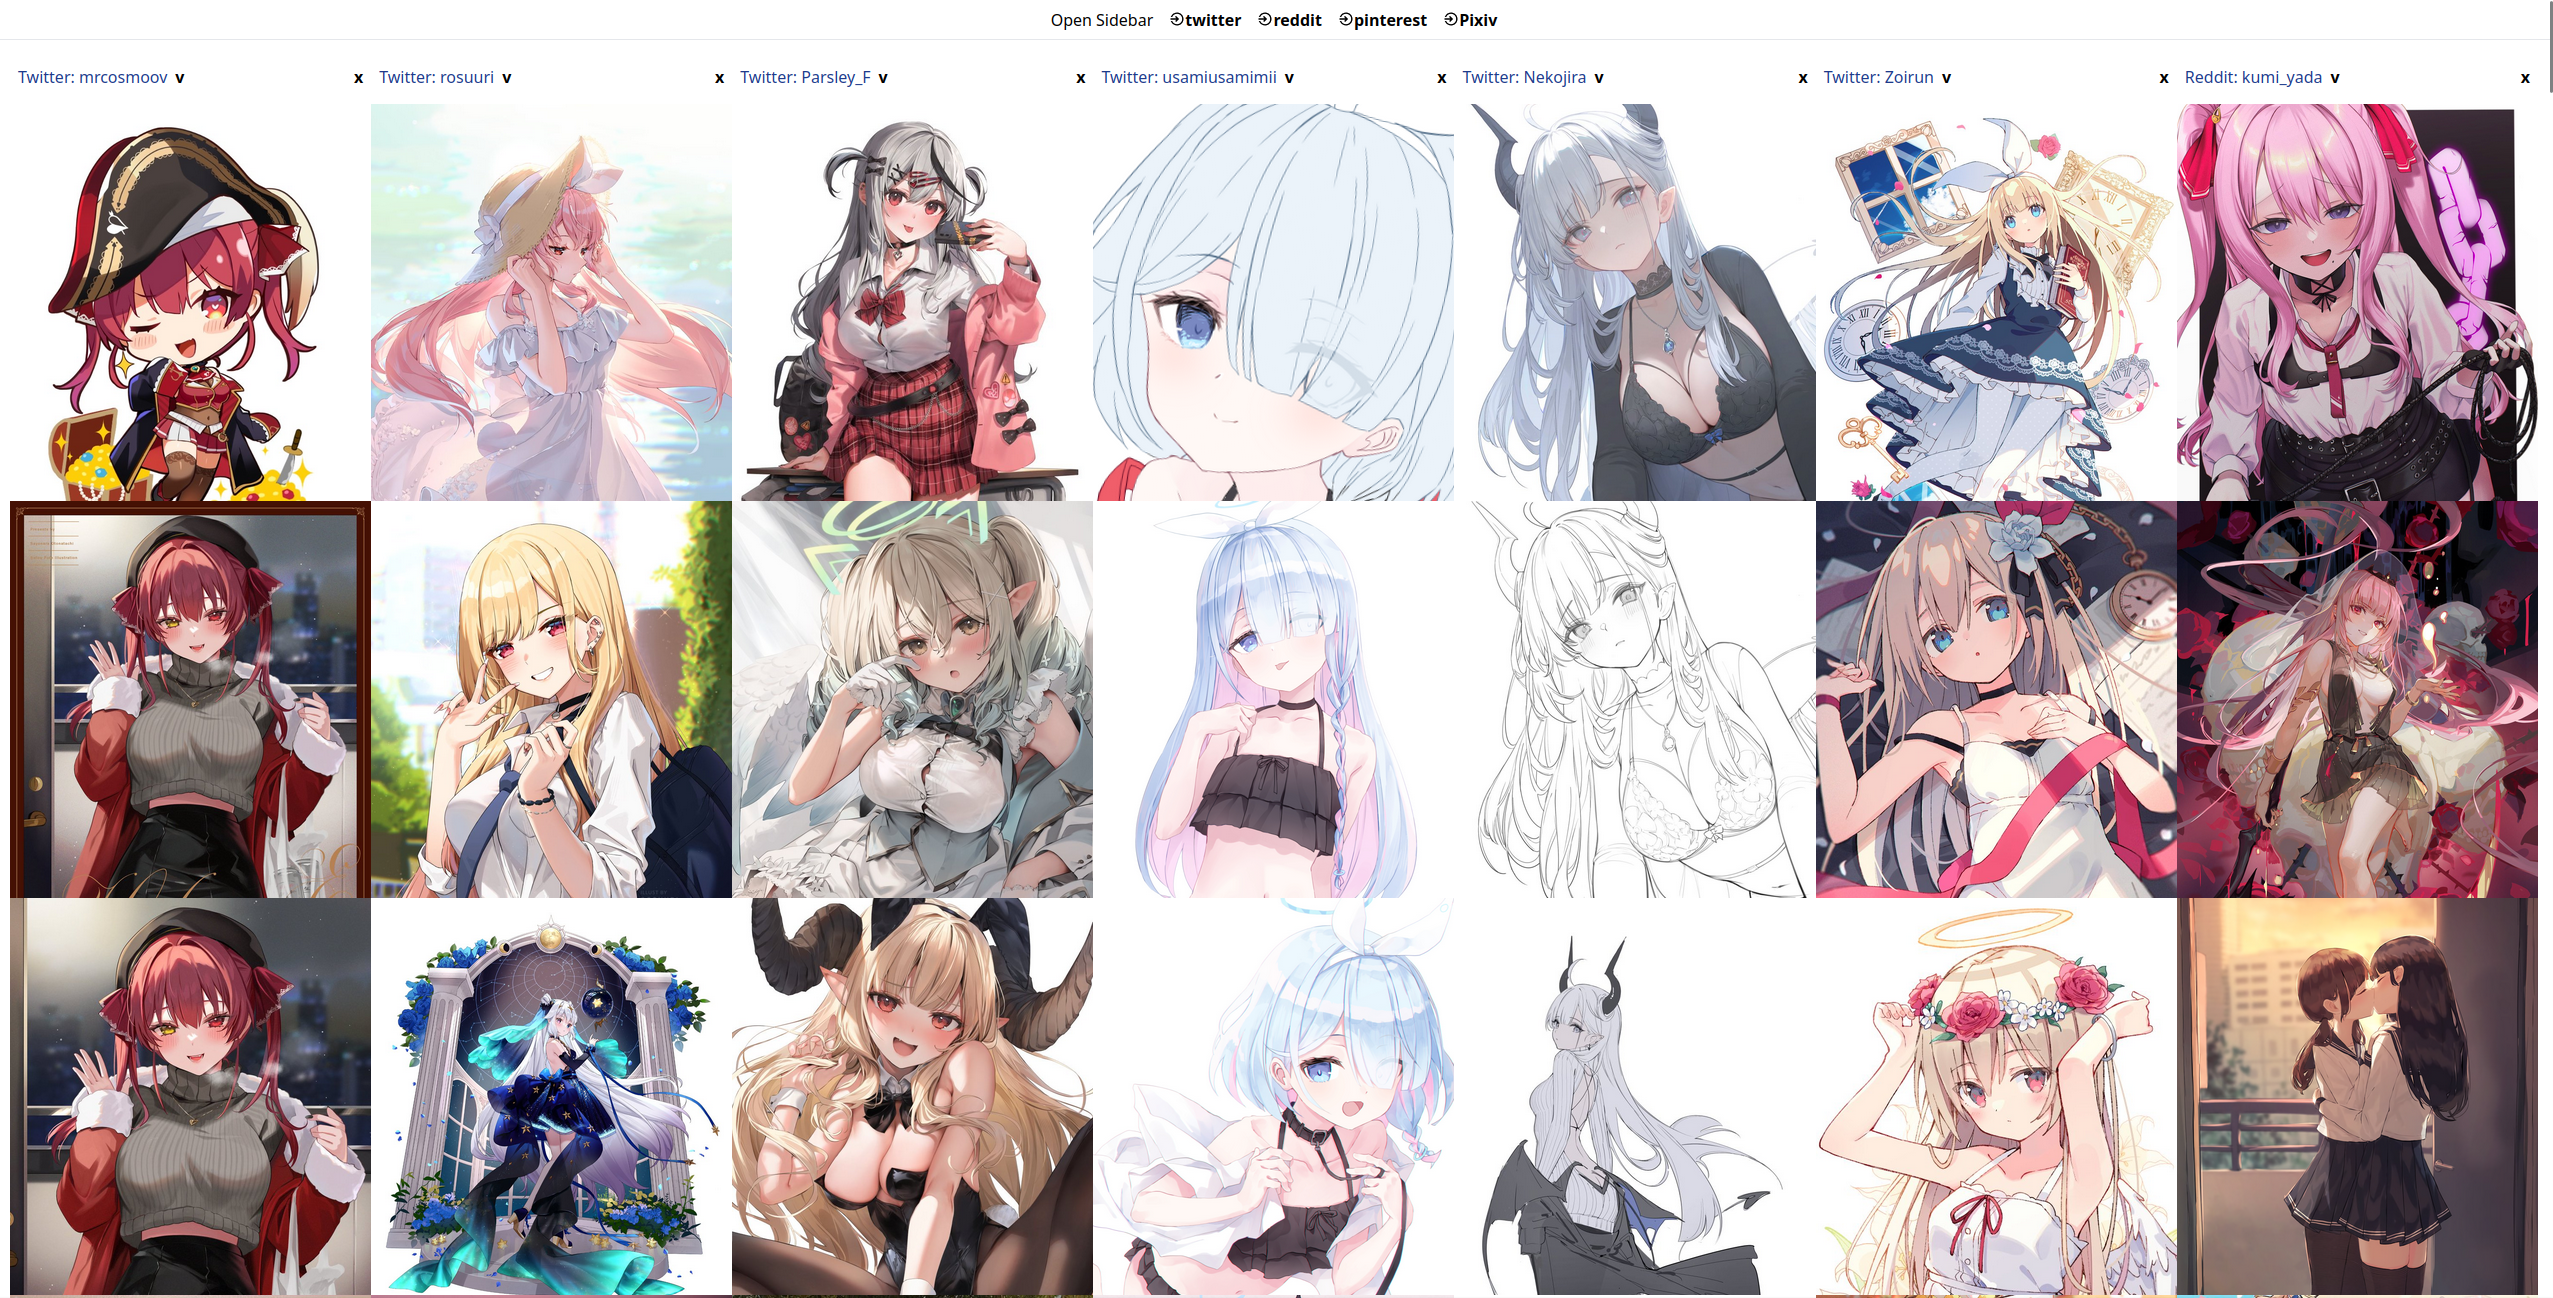2553x1298 pixels.
Task: Expand the mrcosmoov column dropdown arrow
Action: coord(180,78)
